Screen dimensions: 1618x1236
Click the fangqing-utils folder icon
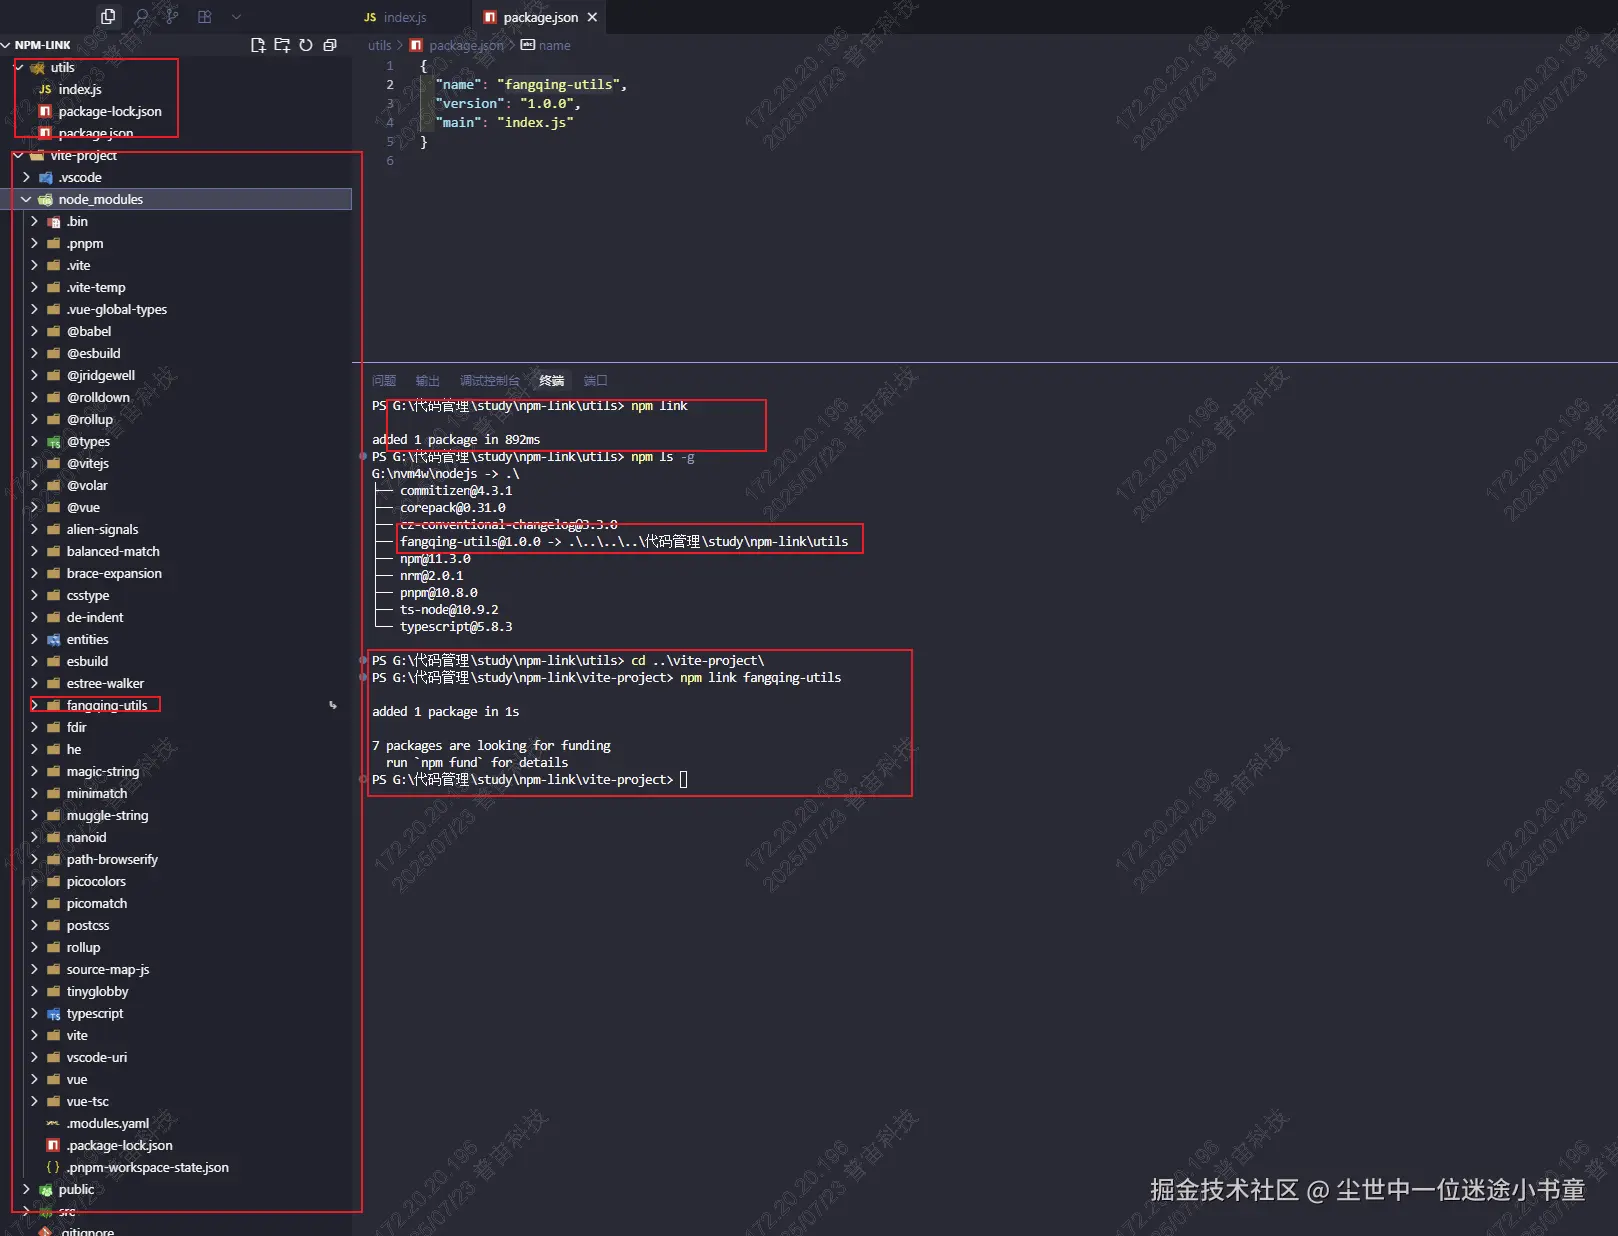point(54,705)
